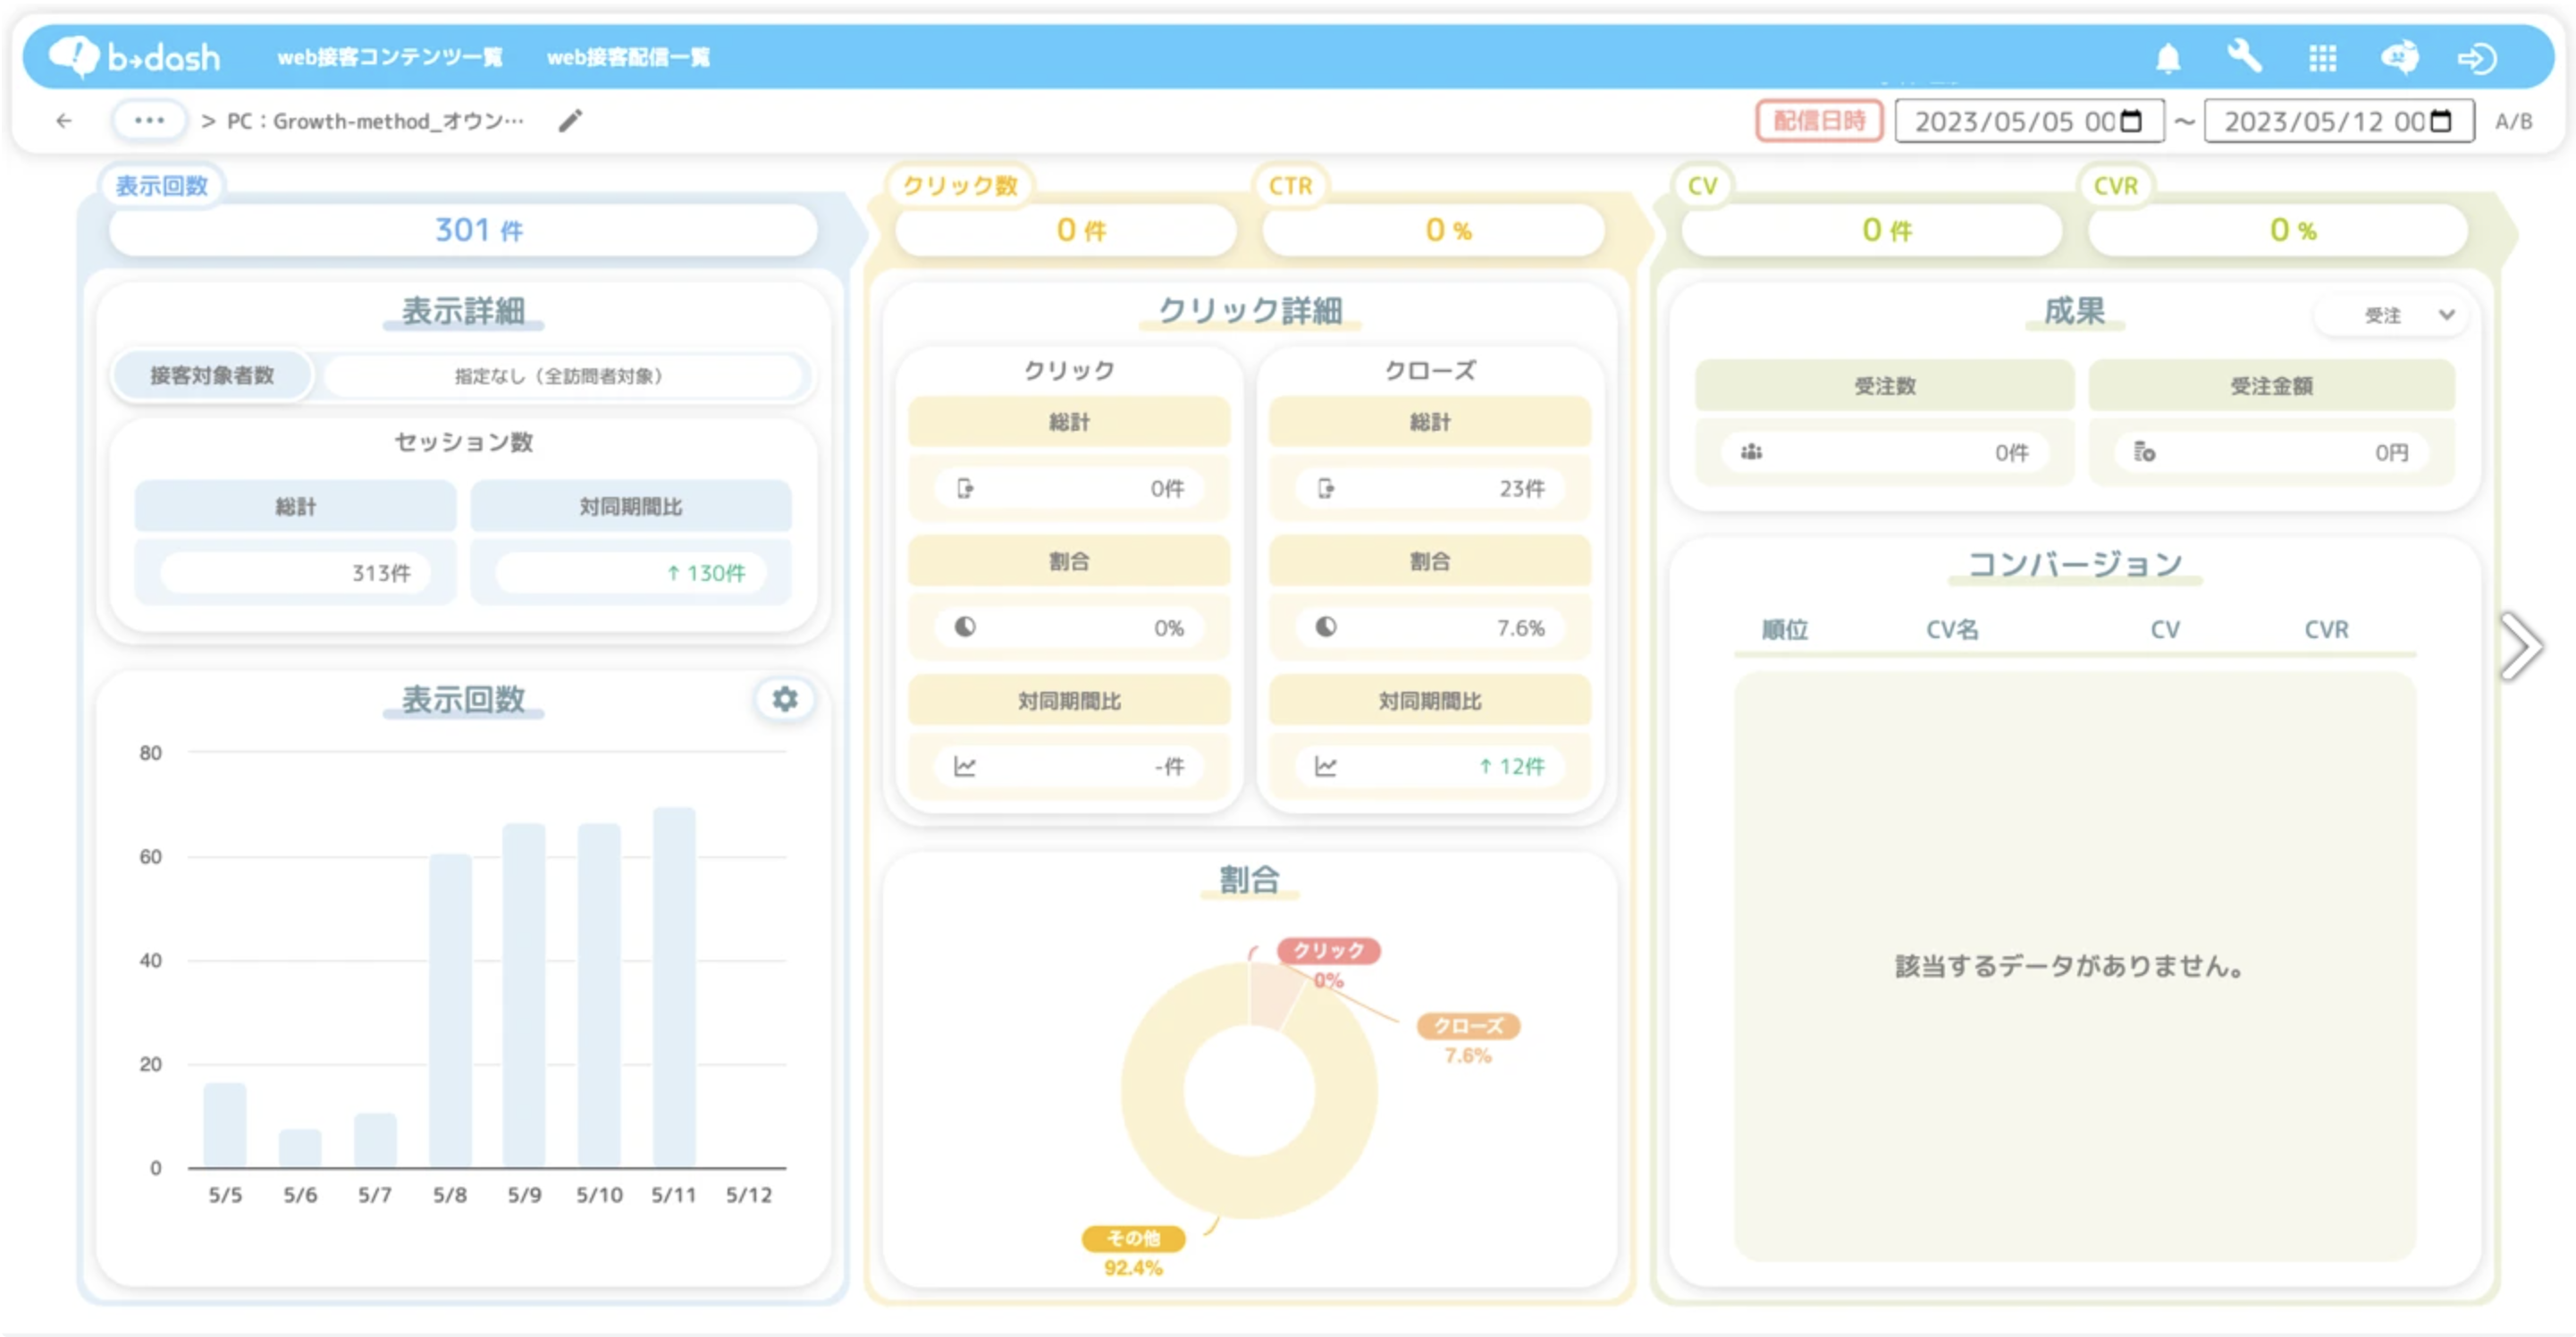Select the 接客対象者数 segment toggle
The height and width of the screenshot is (1337, 2576).
tap(212, 376)
